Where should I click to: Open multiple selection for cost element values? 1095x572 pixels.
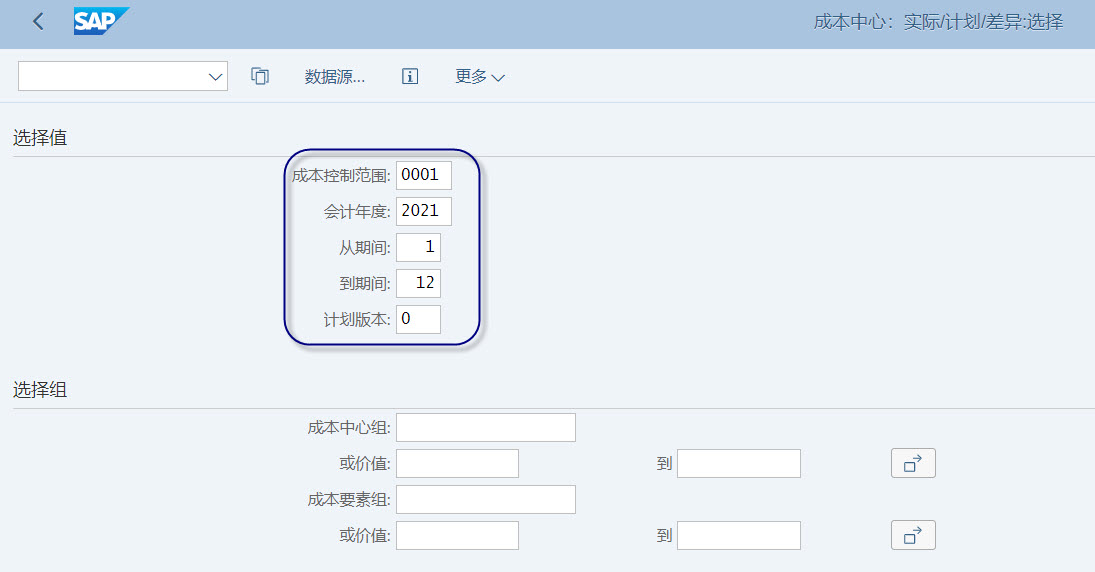pyautogui.click(x=913, y=535)
